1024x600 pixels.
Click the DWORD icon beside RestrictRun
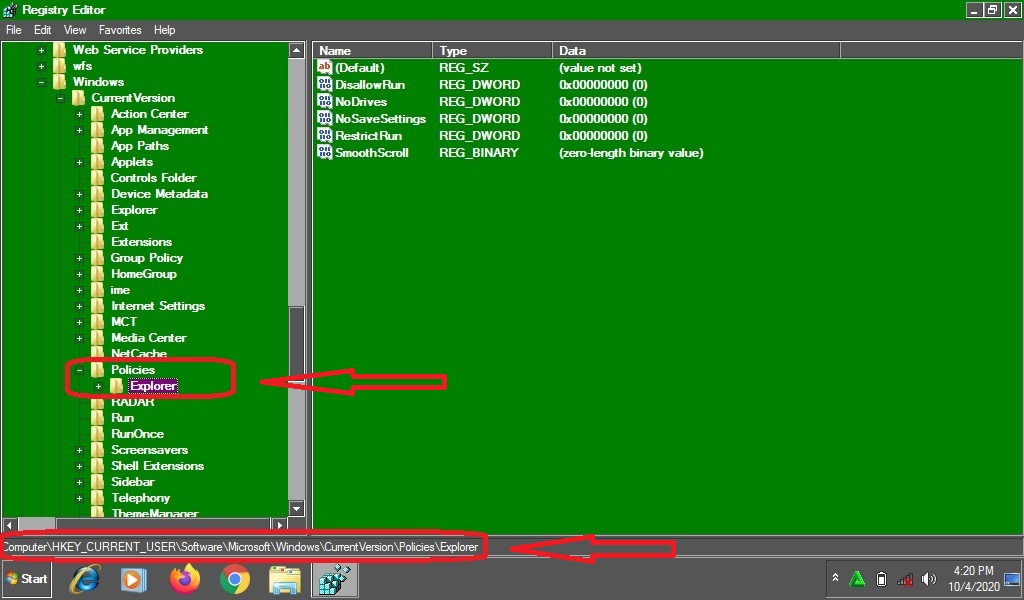tap(324, 135)
